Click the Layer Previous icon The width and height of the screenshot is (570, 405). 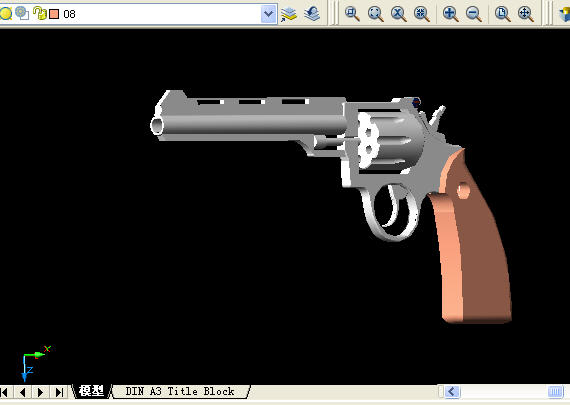click(x=312, y=14)
